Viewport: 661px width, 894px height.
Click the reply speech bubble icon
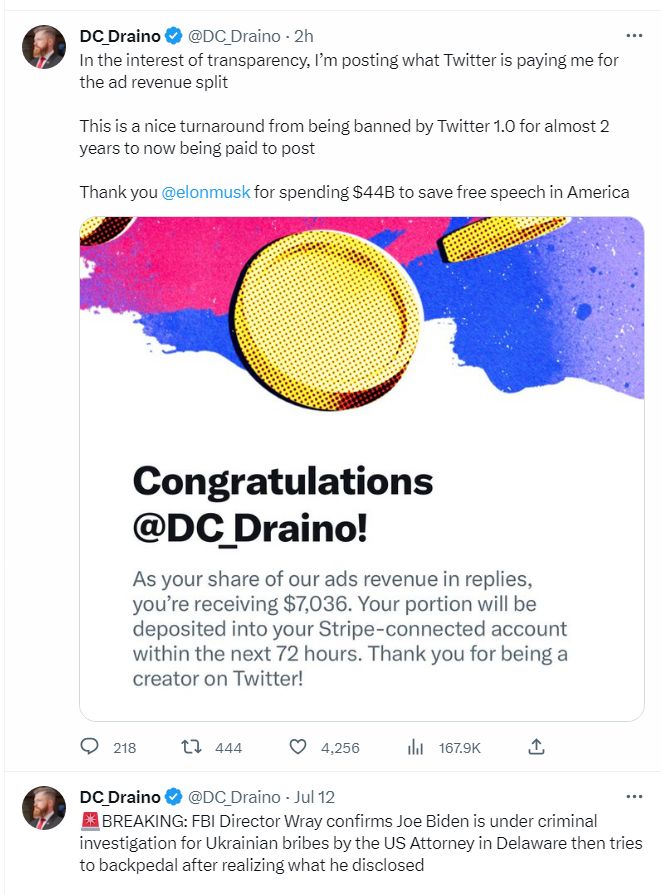[90, 747]
